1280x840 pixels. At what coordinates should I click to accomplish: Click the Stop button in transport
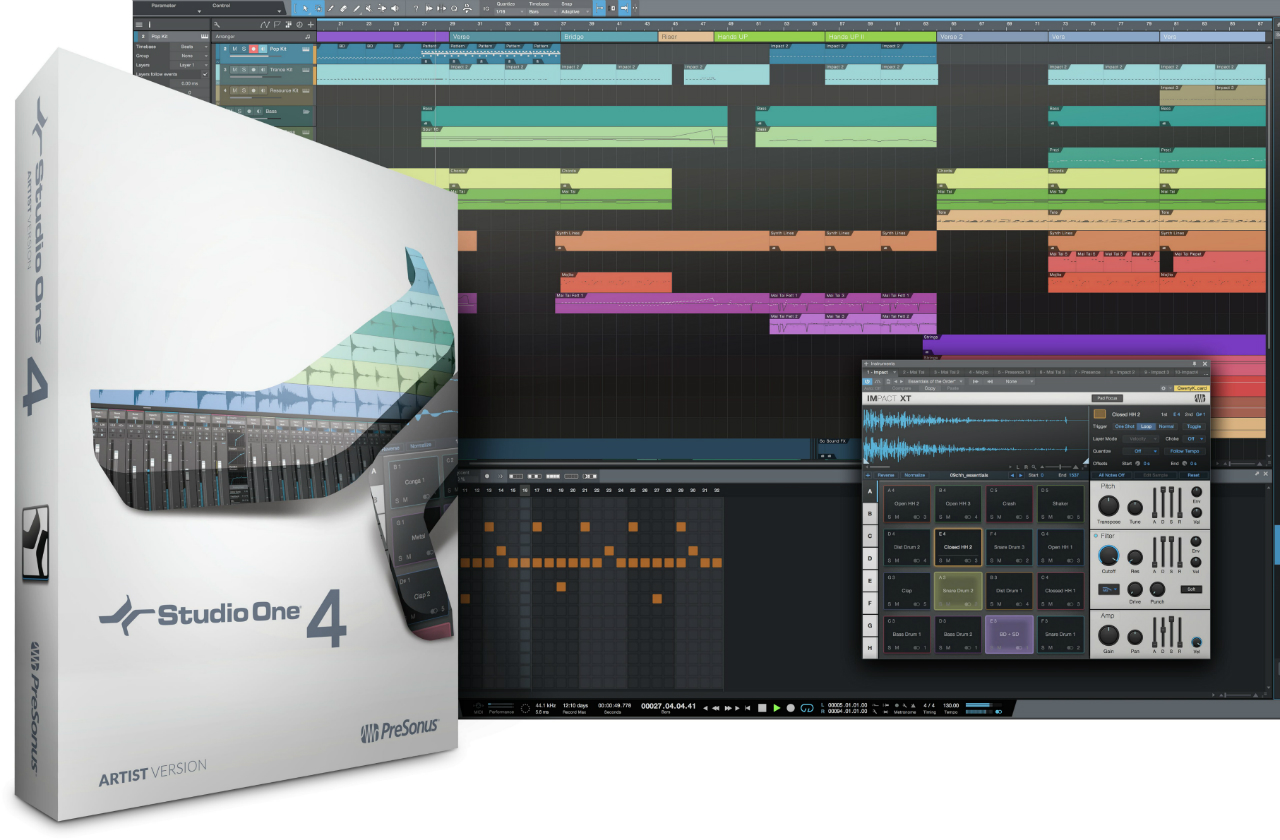coord(762,707)
